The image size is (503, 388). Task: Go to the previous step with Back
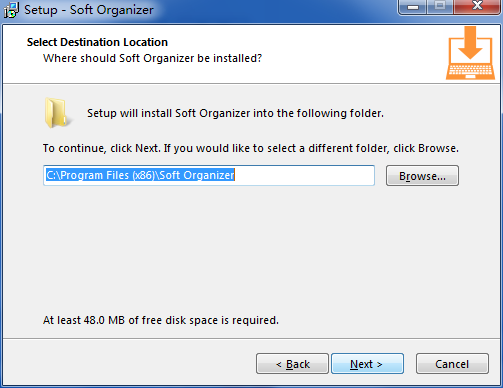(292, 364)
